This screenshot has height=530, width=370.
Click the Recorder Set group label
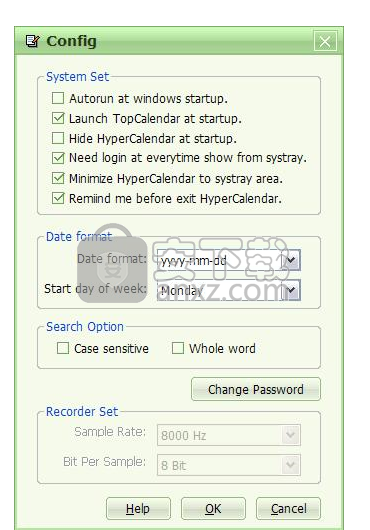click(82, 411)
